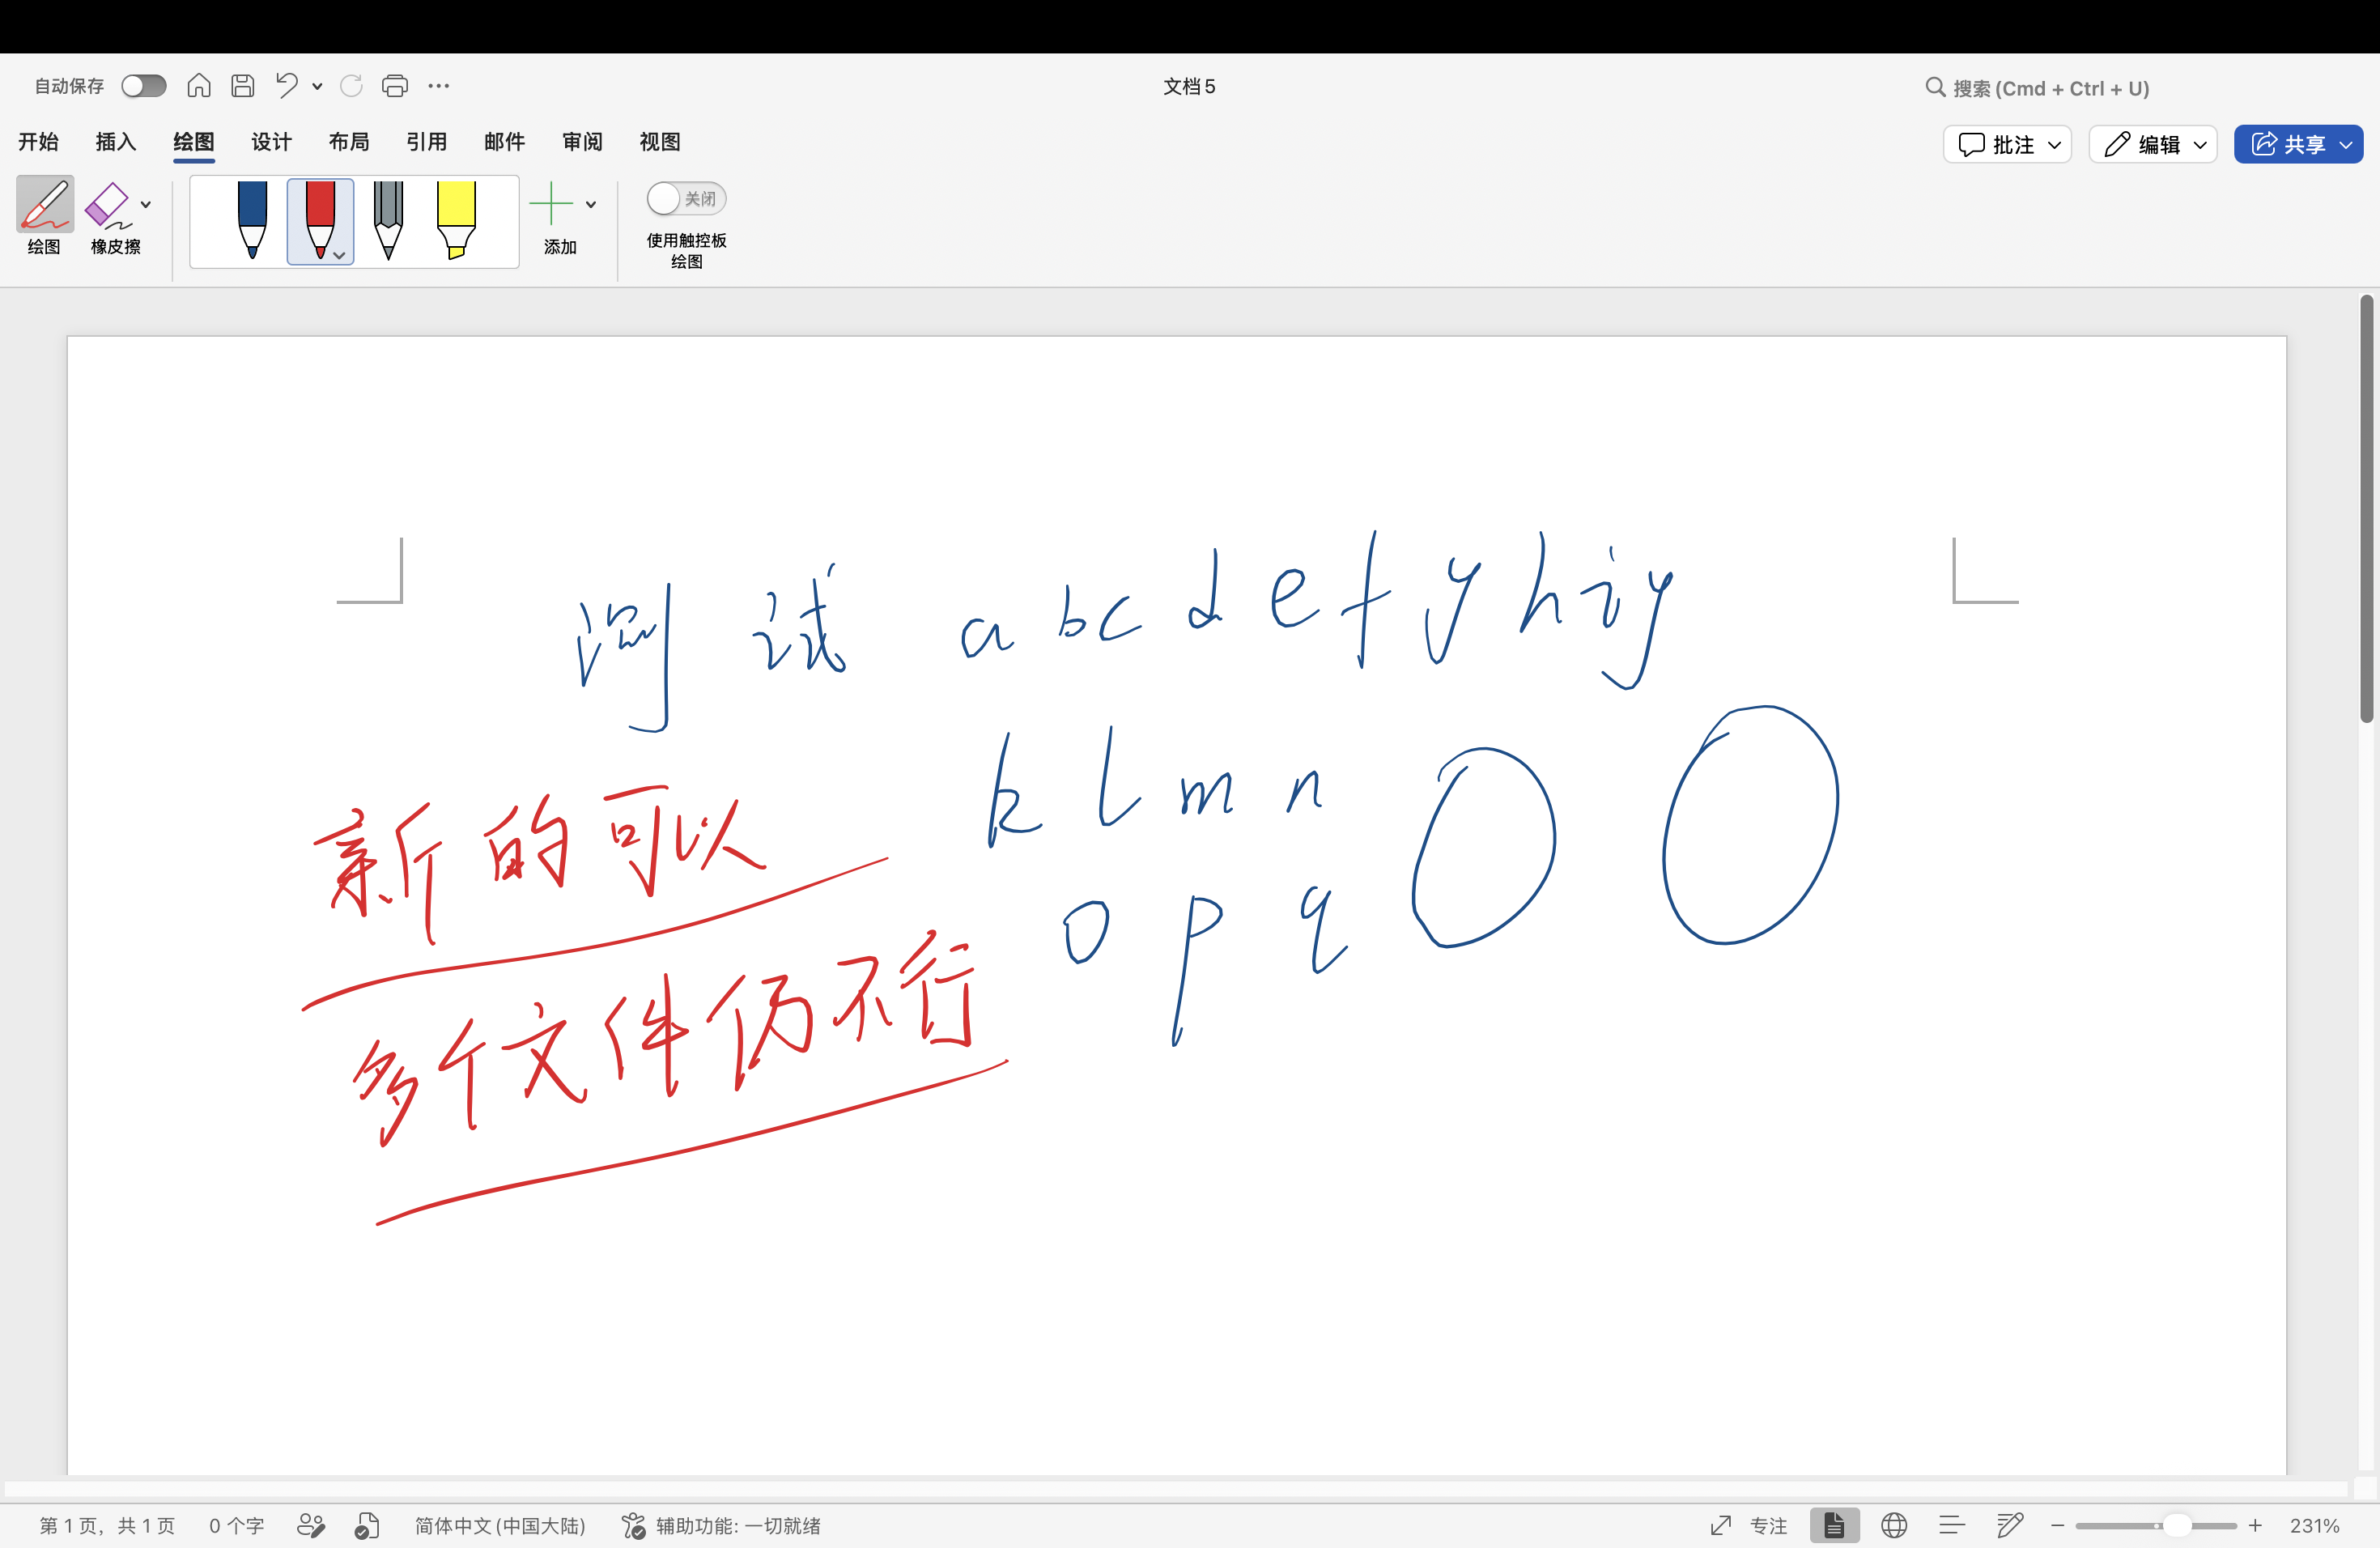Open the red pen options chevron
Viewport: 2380px width, 1548px height.
(339, 256)
